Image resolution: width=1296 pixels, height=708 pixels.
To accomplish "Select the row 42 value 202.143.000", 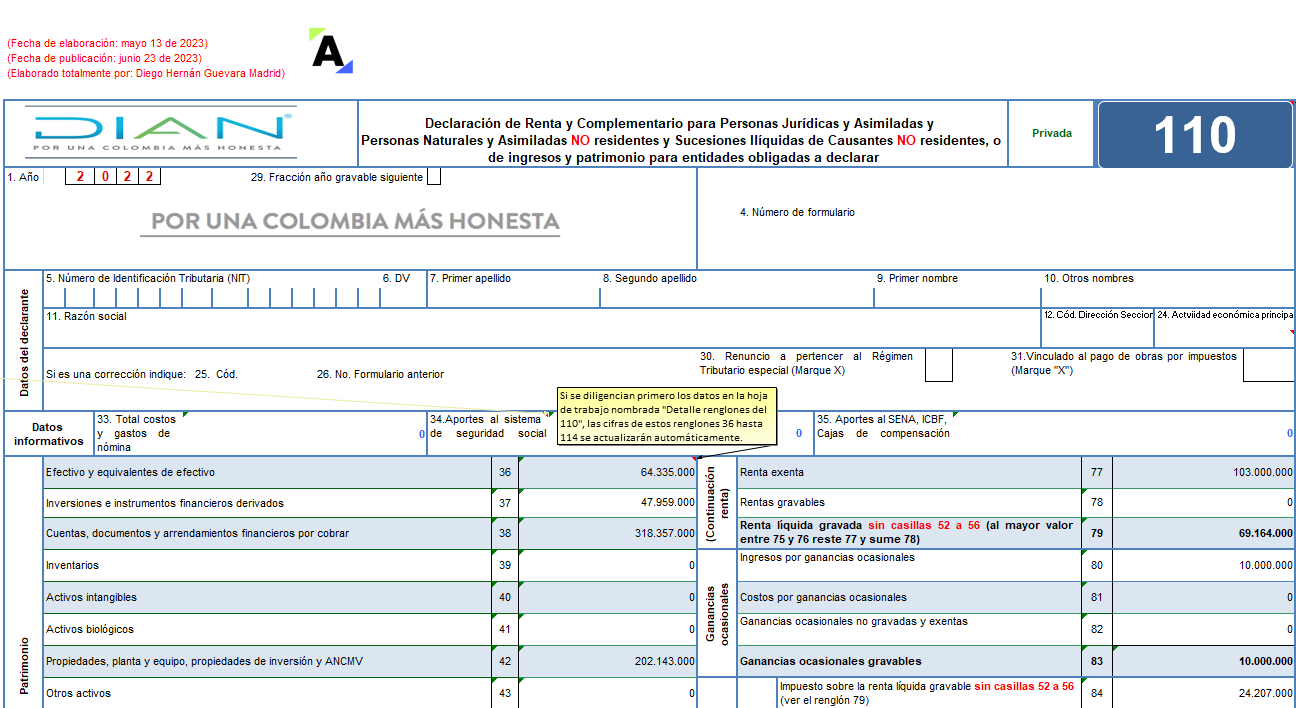I will pos(607,661).
